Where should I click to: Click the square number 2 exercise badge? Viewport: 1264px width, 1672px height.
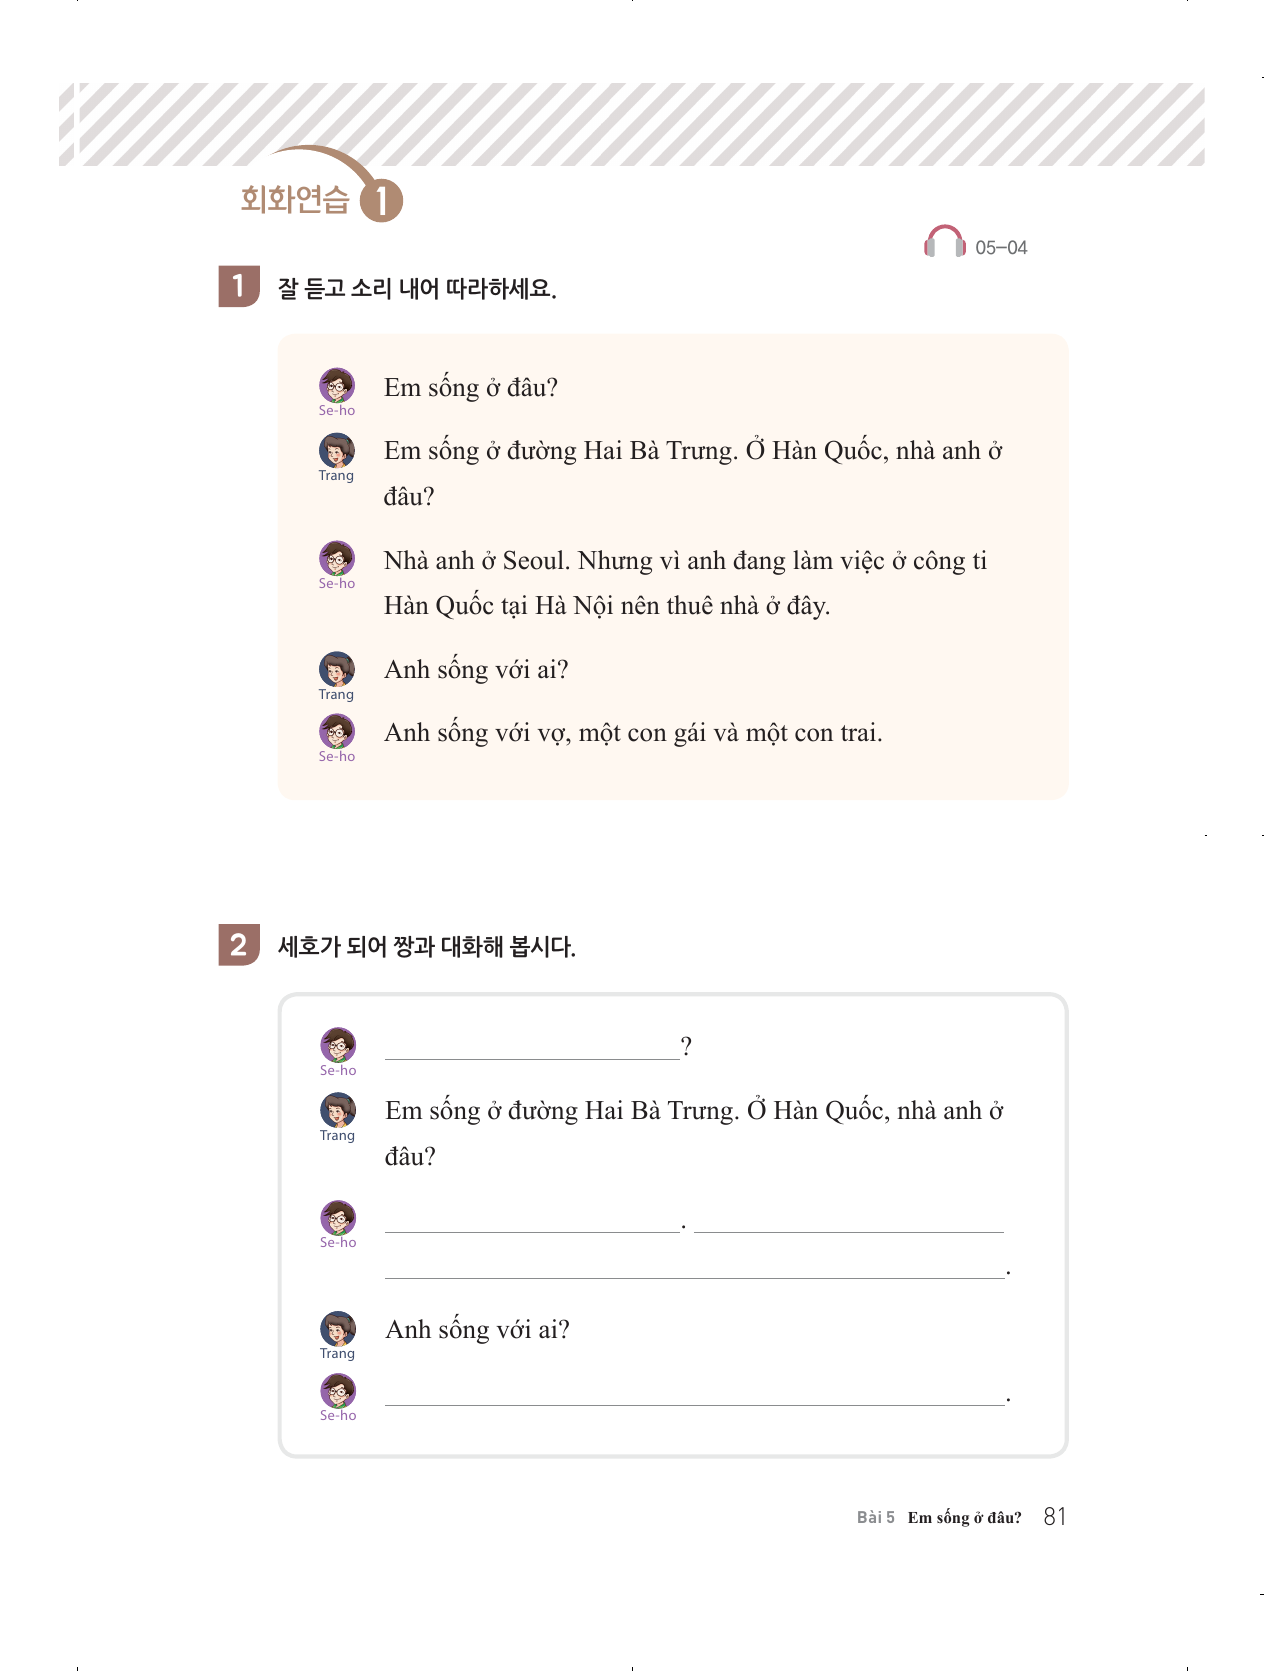239,945
